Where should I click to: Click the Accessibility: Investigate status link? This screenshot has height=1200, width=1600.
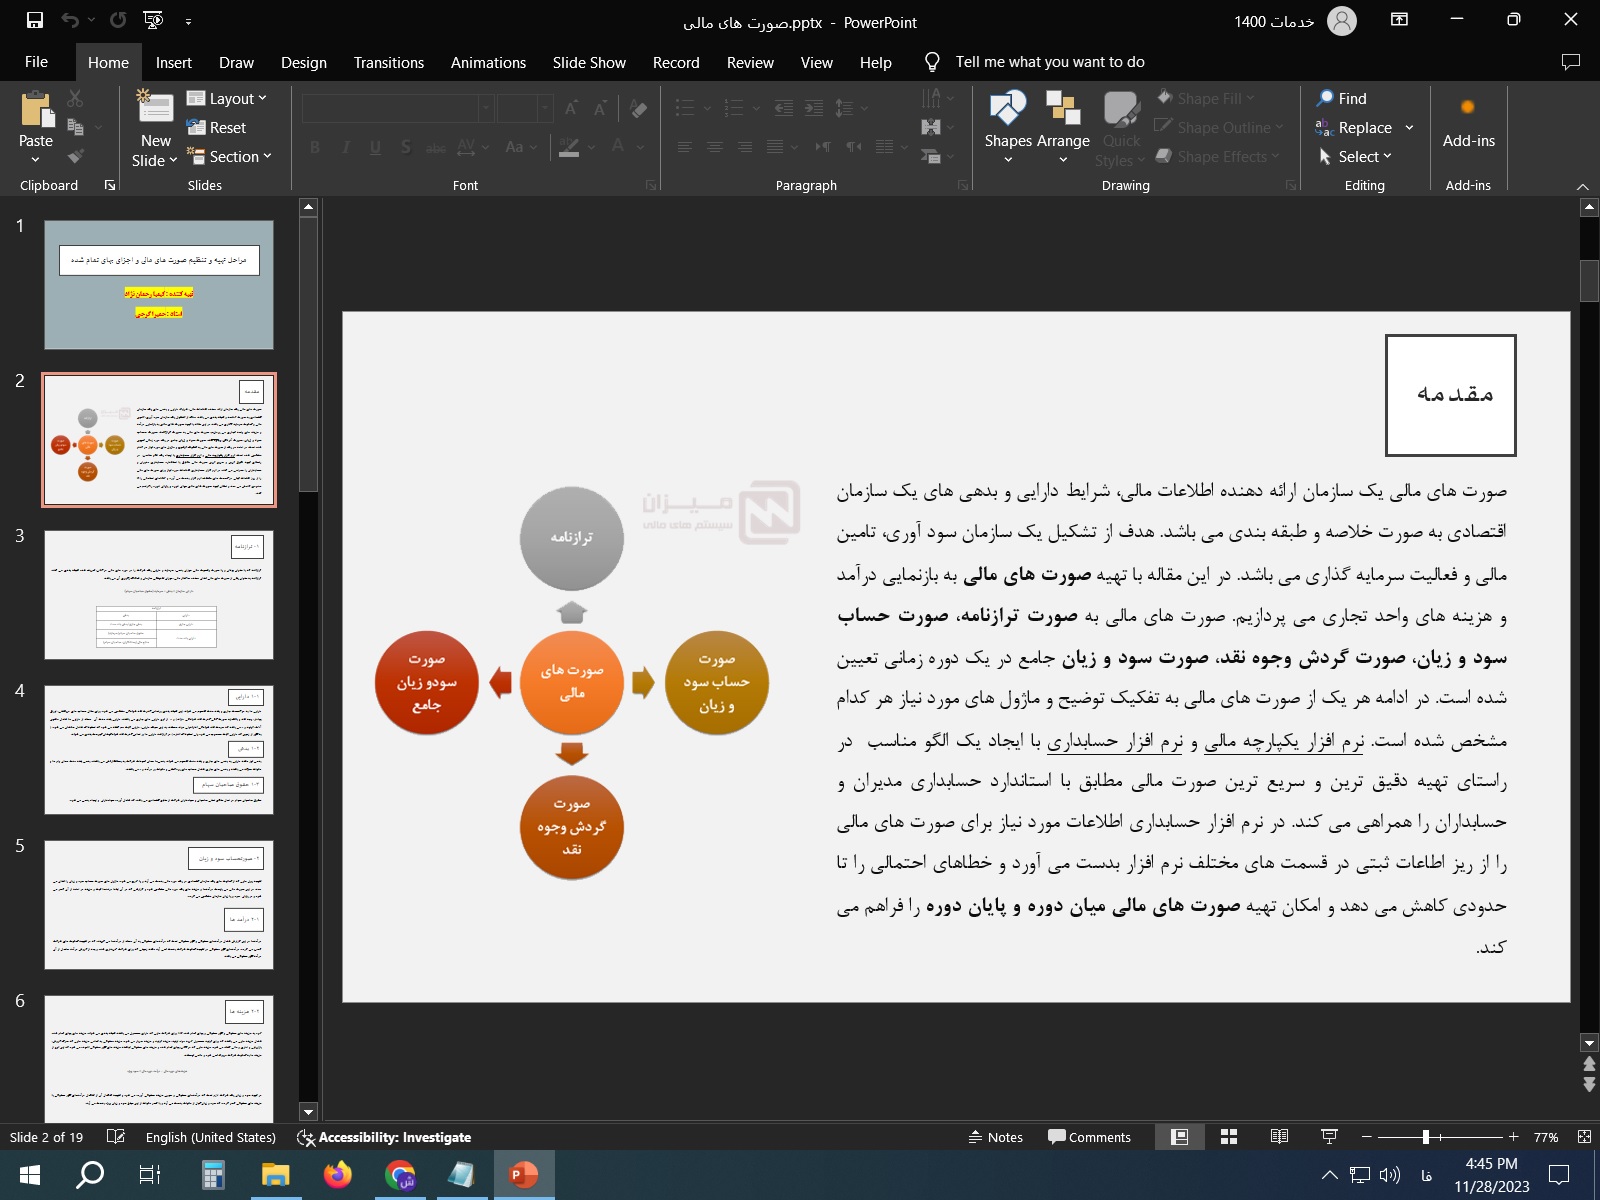(384, 1137)
